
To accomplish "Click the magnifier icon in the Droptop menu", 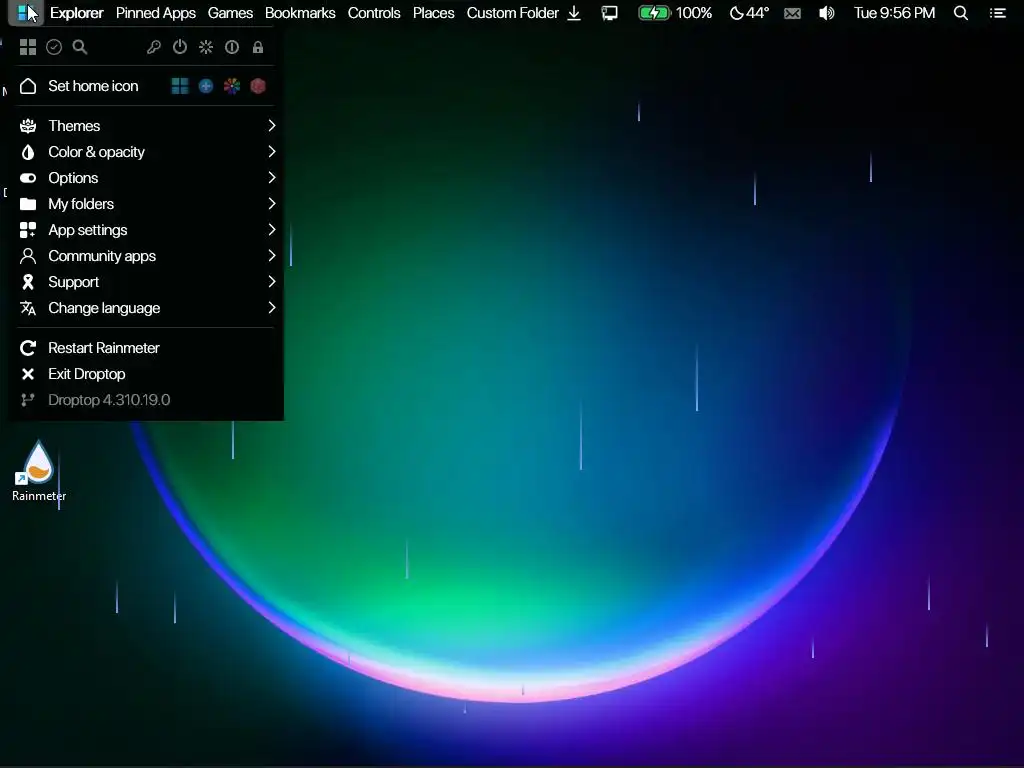I will 80,47.
